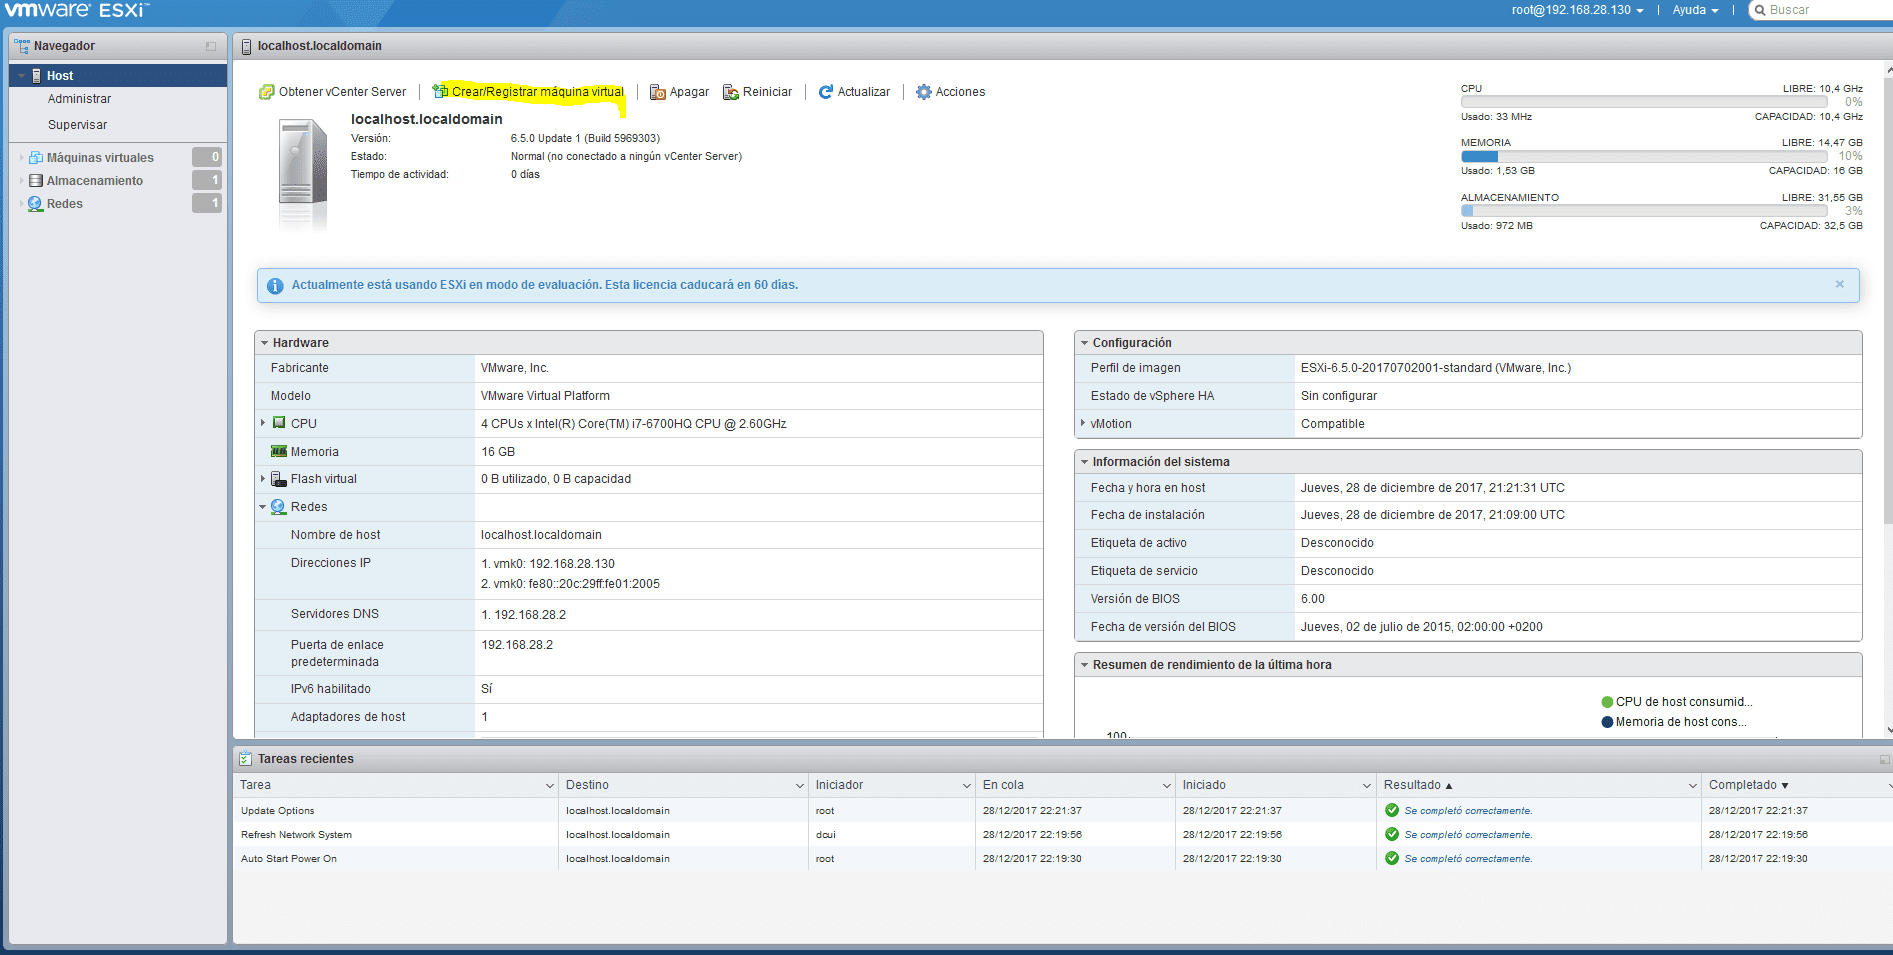
Task: Select Supervisar under Host
Action: [78, 124]
